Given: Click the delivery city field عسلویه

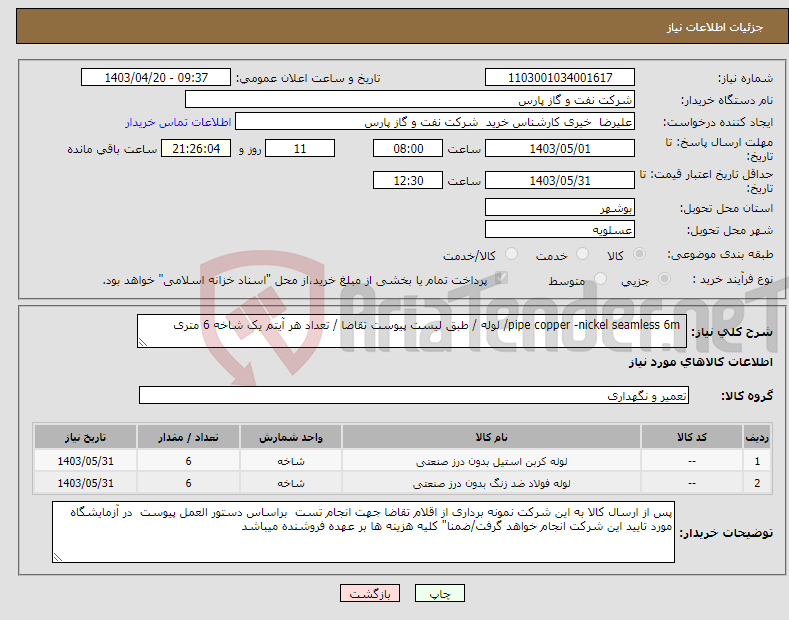Looking at the screenshot, I should point(560,229).
